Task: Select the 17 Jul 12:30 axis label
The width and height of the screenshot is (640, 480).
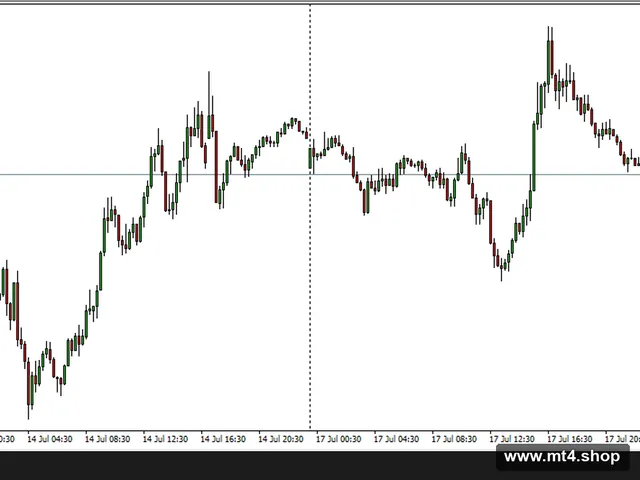Action: click(512, 439)
